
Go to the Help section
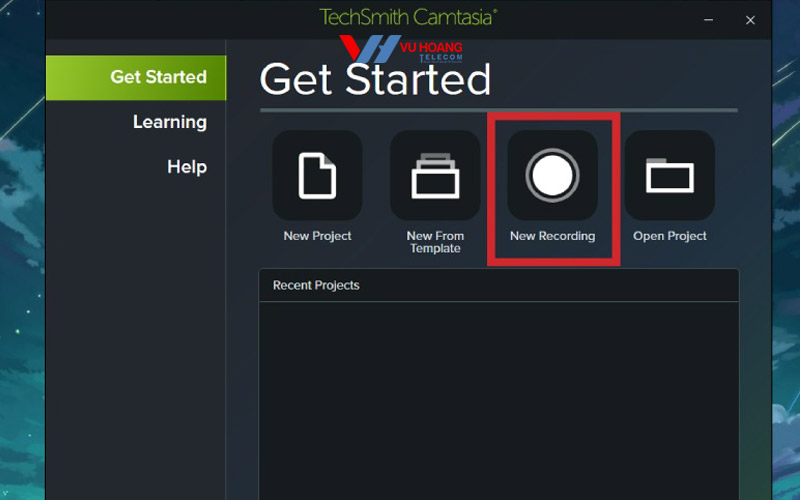coord(186,167)
